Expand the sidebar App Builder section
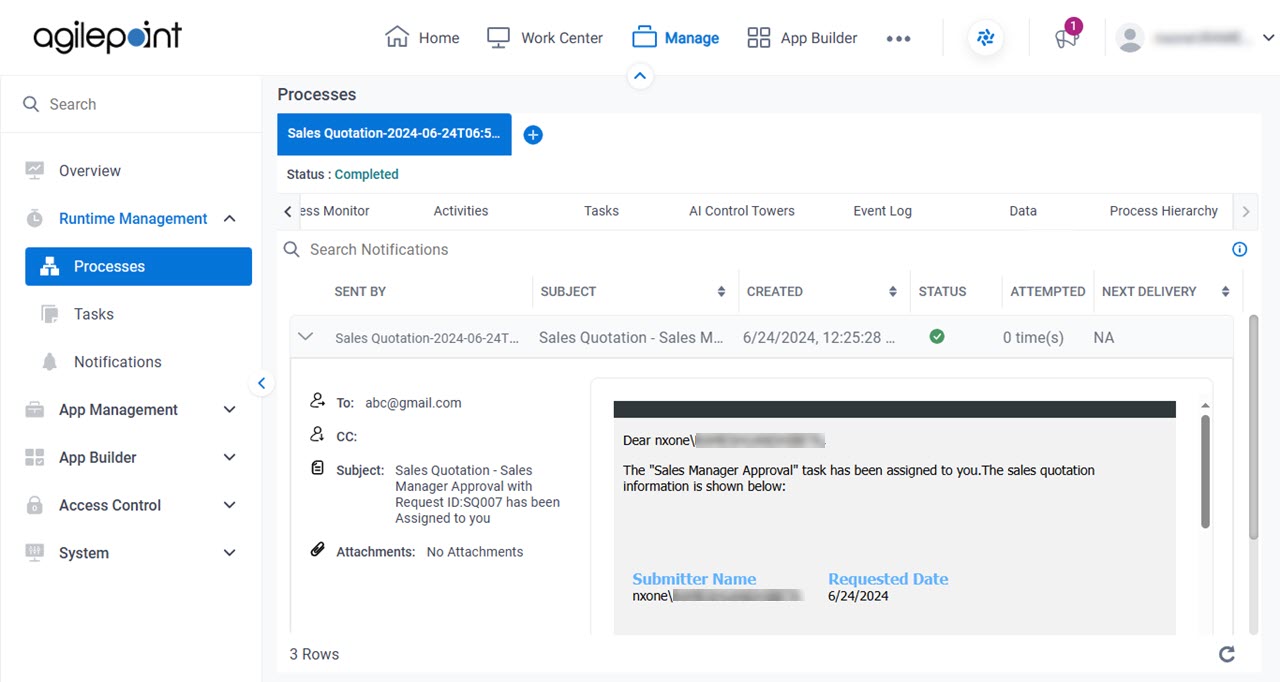The image size is (1280, 682). (229, 458)
